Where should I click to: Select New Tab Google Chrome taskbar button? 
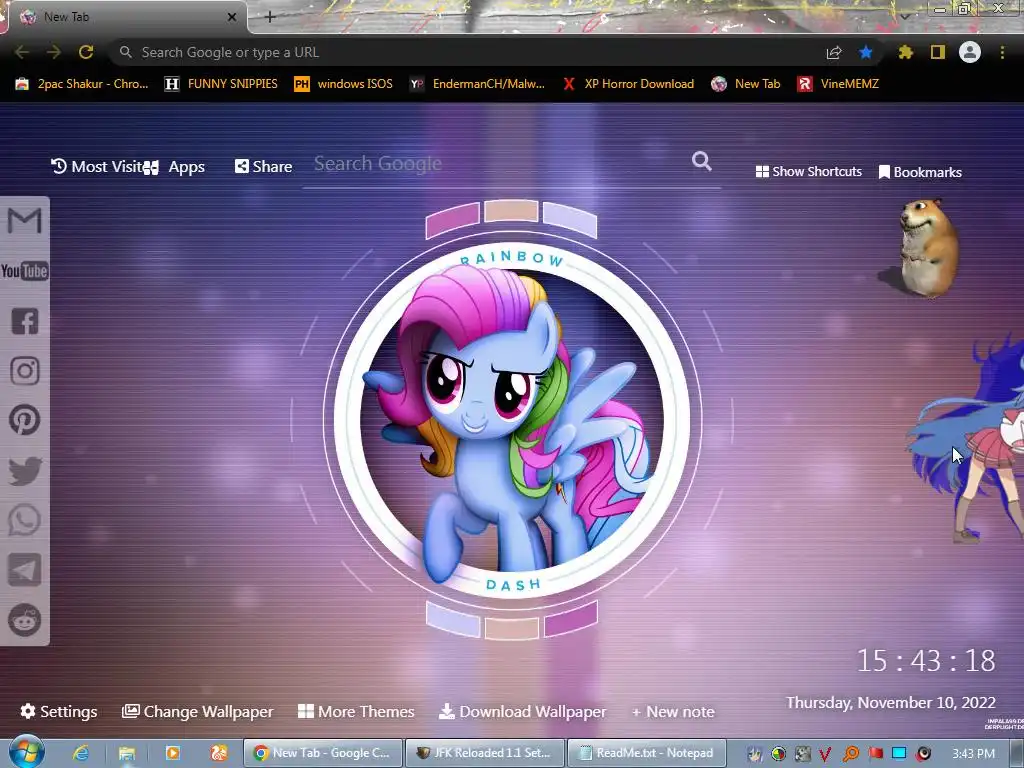(323, 753)
